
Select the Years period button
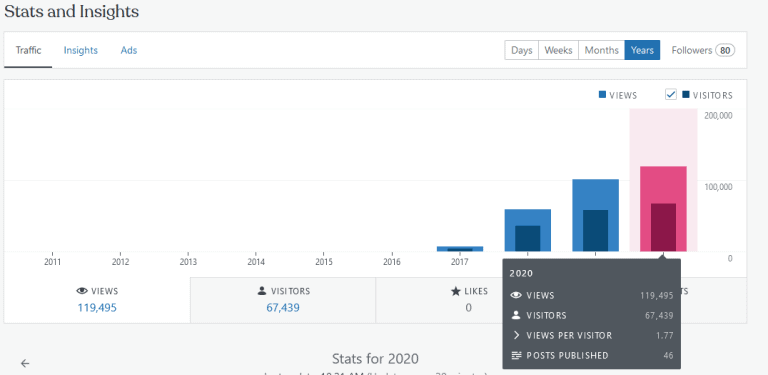click(x=642, y=50)
